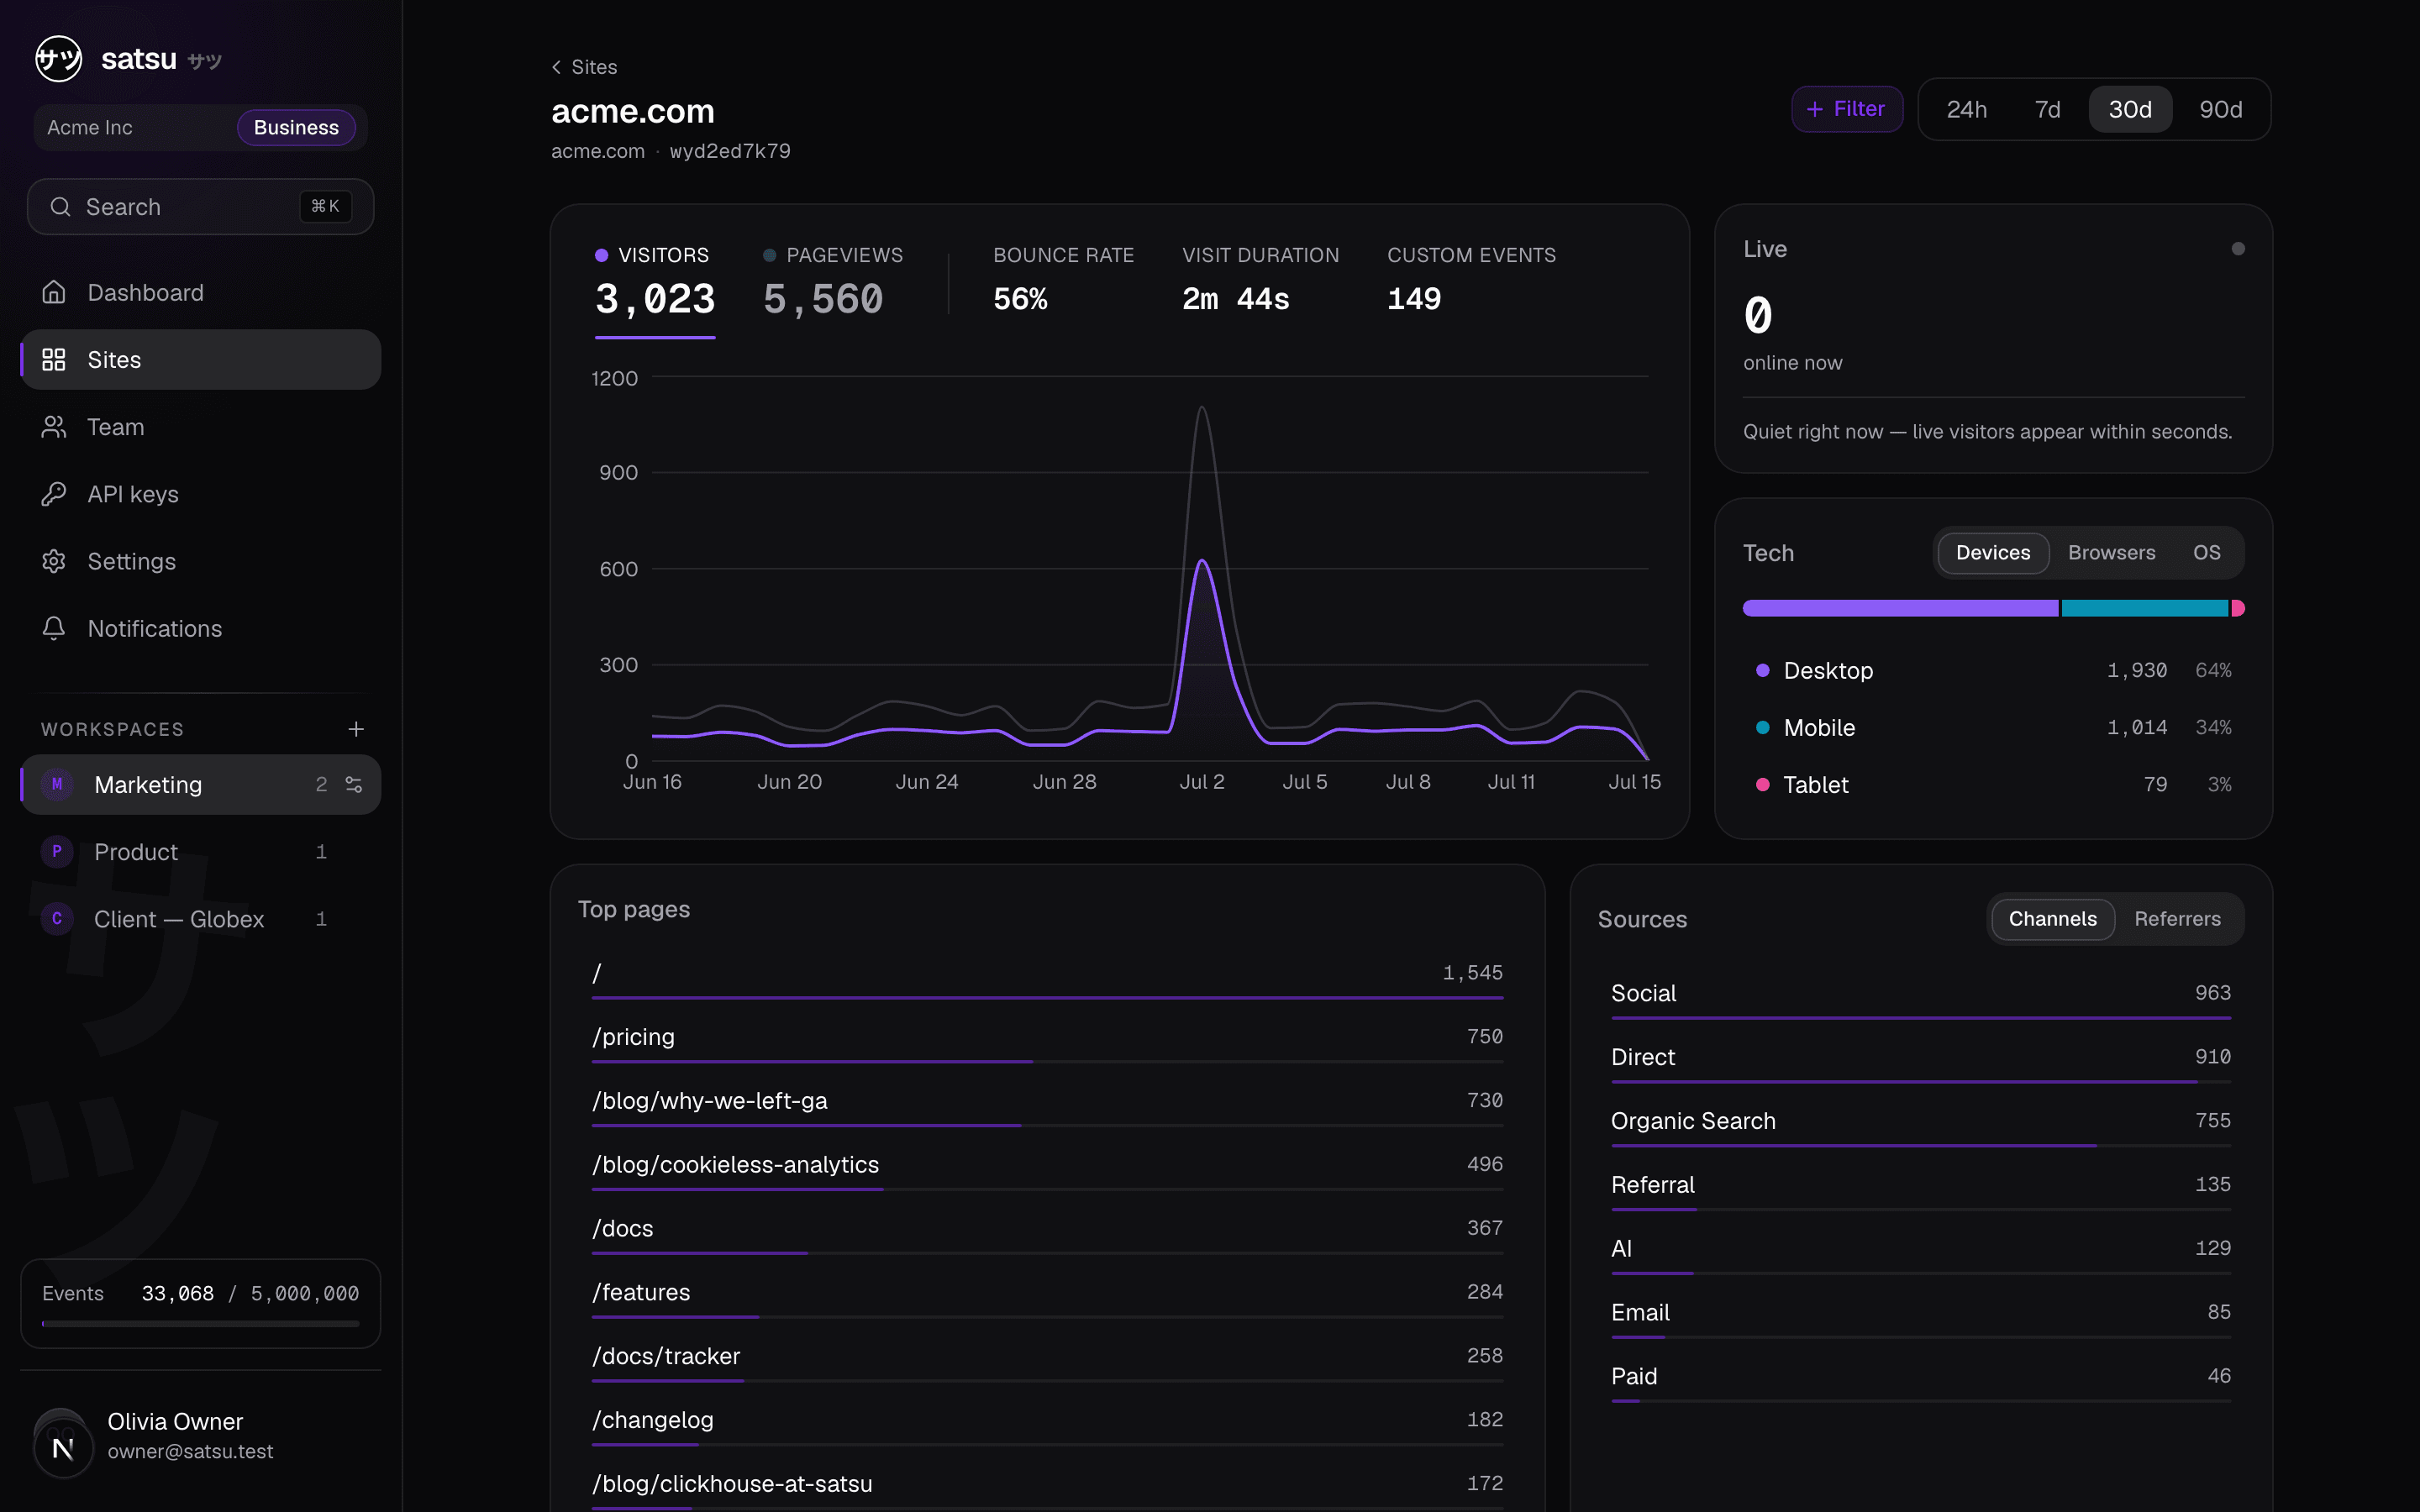Click the Paid source row

click(1921, 1380)
